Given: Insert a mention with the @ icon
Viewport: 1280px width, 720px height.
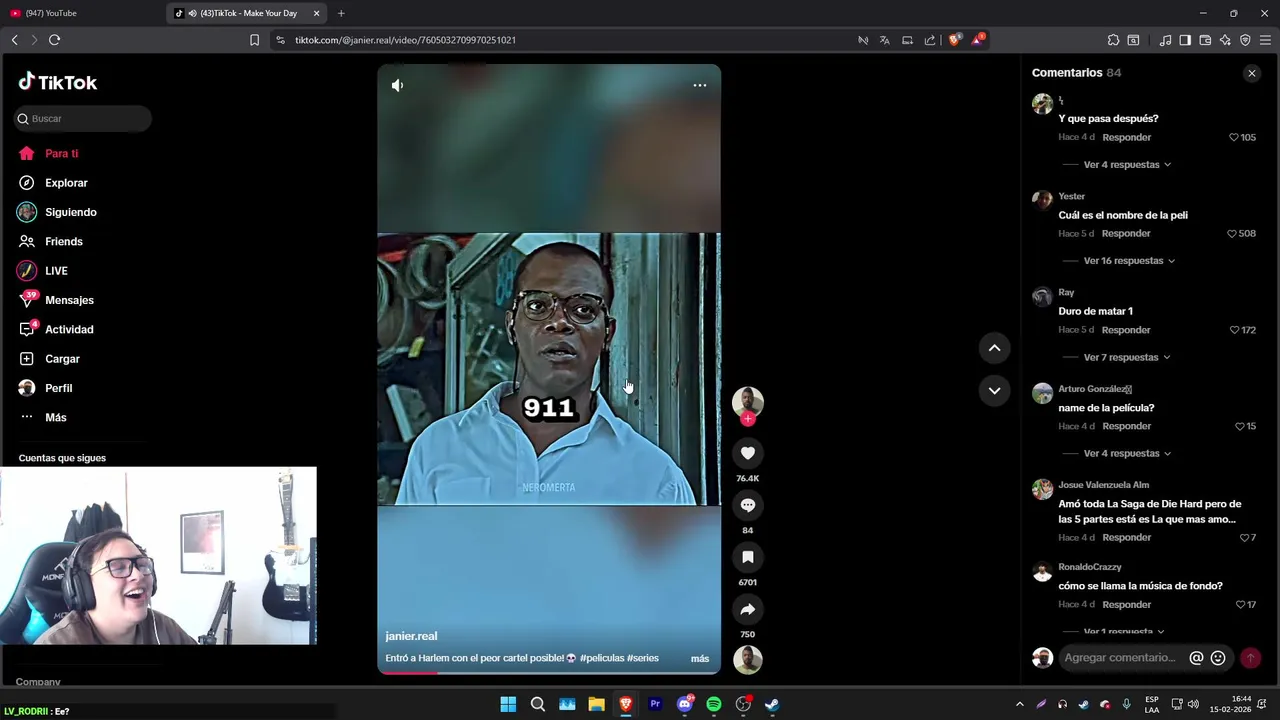Looking at the screenshot, I should click(1196, 658).
